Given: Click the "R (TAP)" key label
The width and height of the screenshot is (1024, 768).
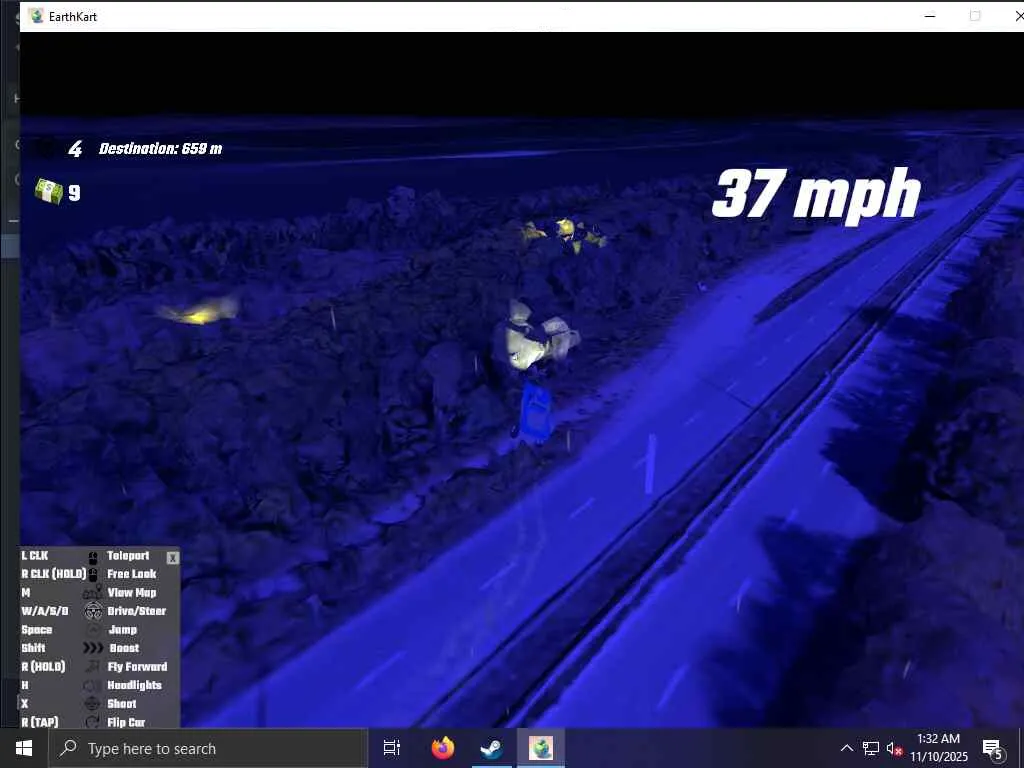Looking at the screenshot, I should click(x=40, y=722).
